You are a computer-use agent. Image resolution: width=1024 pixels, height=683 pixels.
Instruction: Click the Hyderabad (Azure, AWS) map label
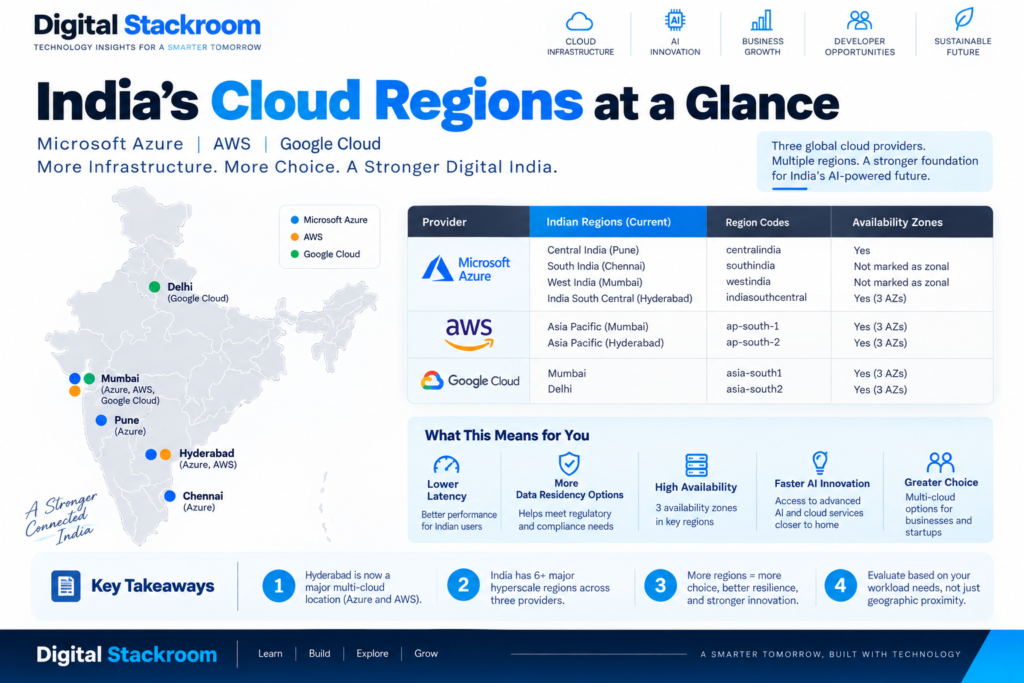[208, 458]
